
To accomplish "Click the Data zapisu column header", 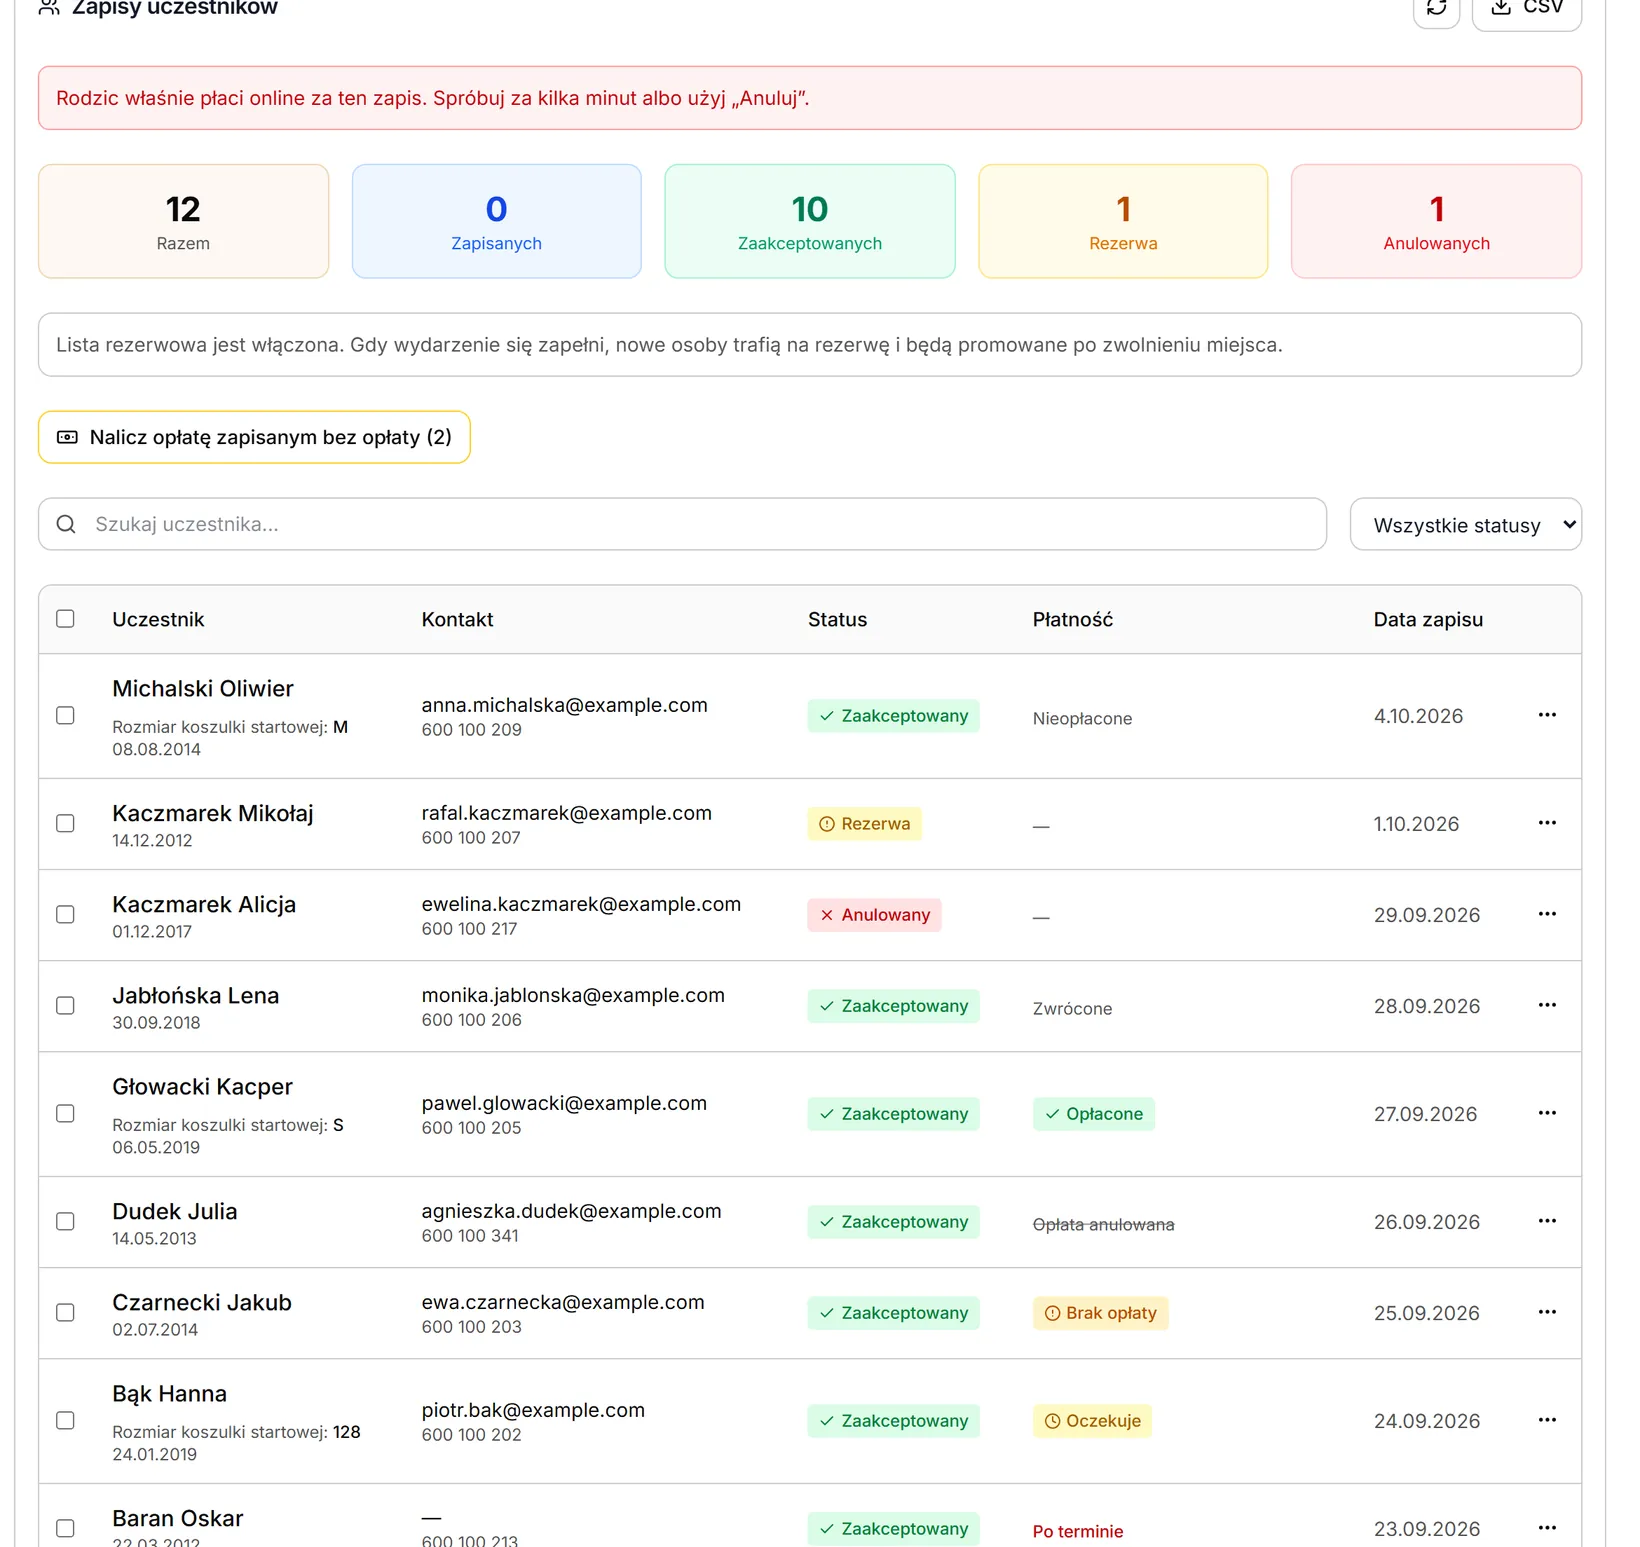I will [x=1428, y=619].
